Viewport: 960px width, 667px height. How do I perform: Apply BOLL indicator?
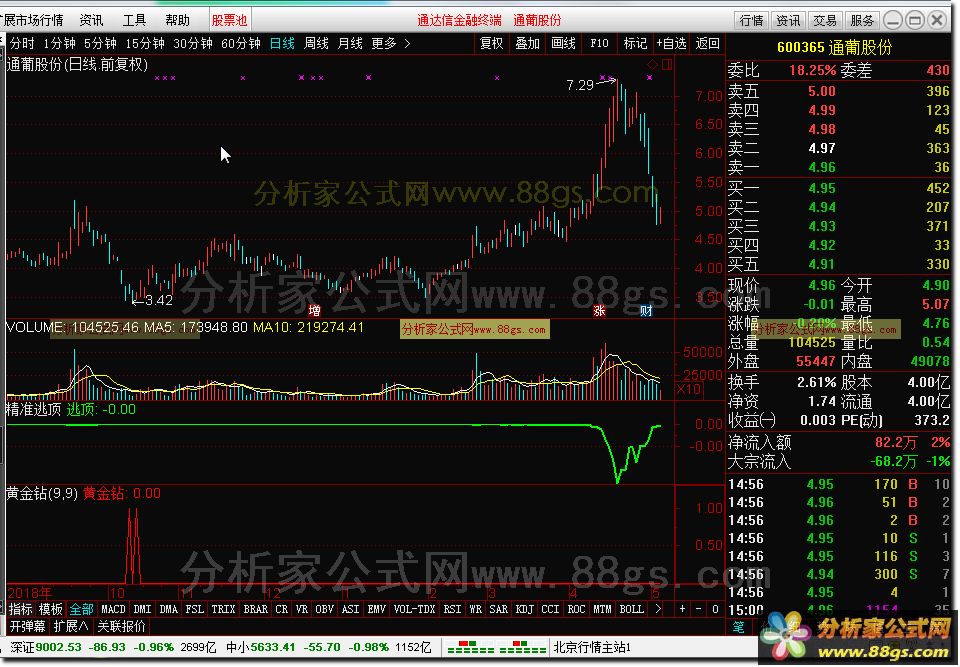click(632, 609)
